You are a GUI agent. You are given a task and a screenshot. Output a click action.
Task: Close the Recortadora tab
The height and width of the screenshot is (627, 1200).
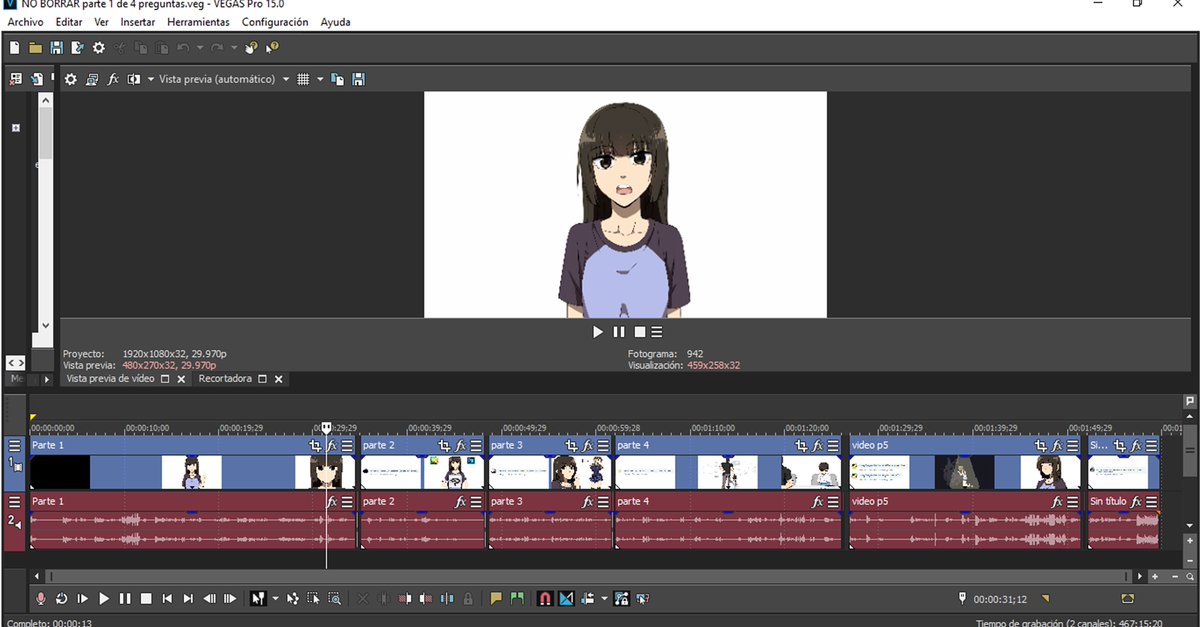(x=279, y=379)
